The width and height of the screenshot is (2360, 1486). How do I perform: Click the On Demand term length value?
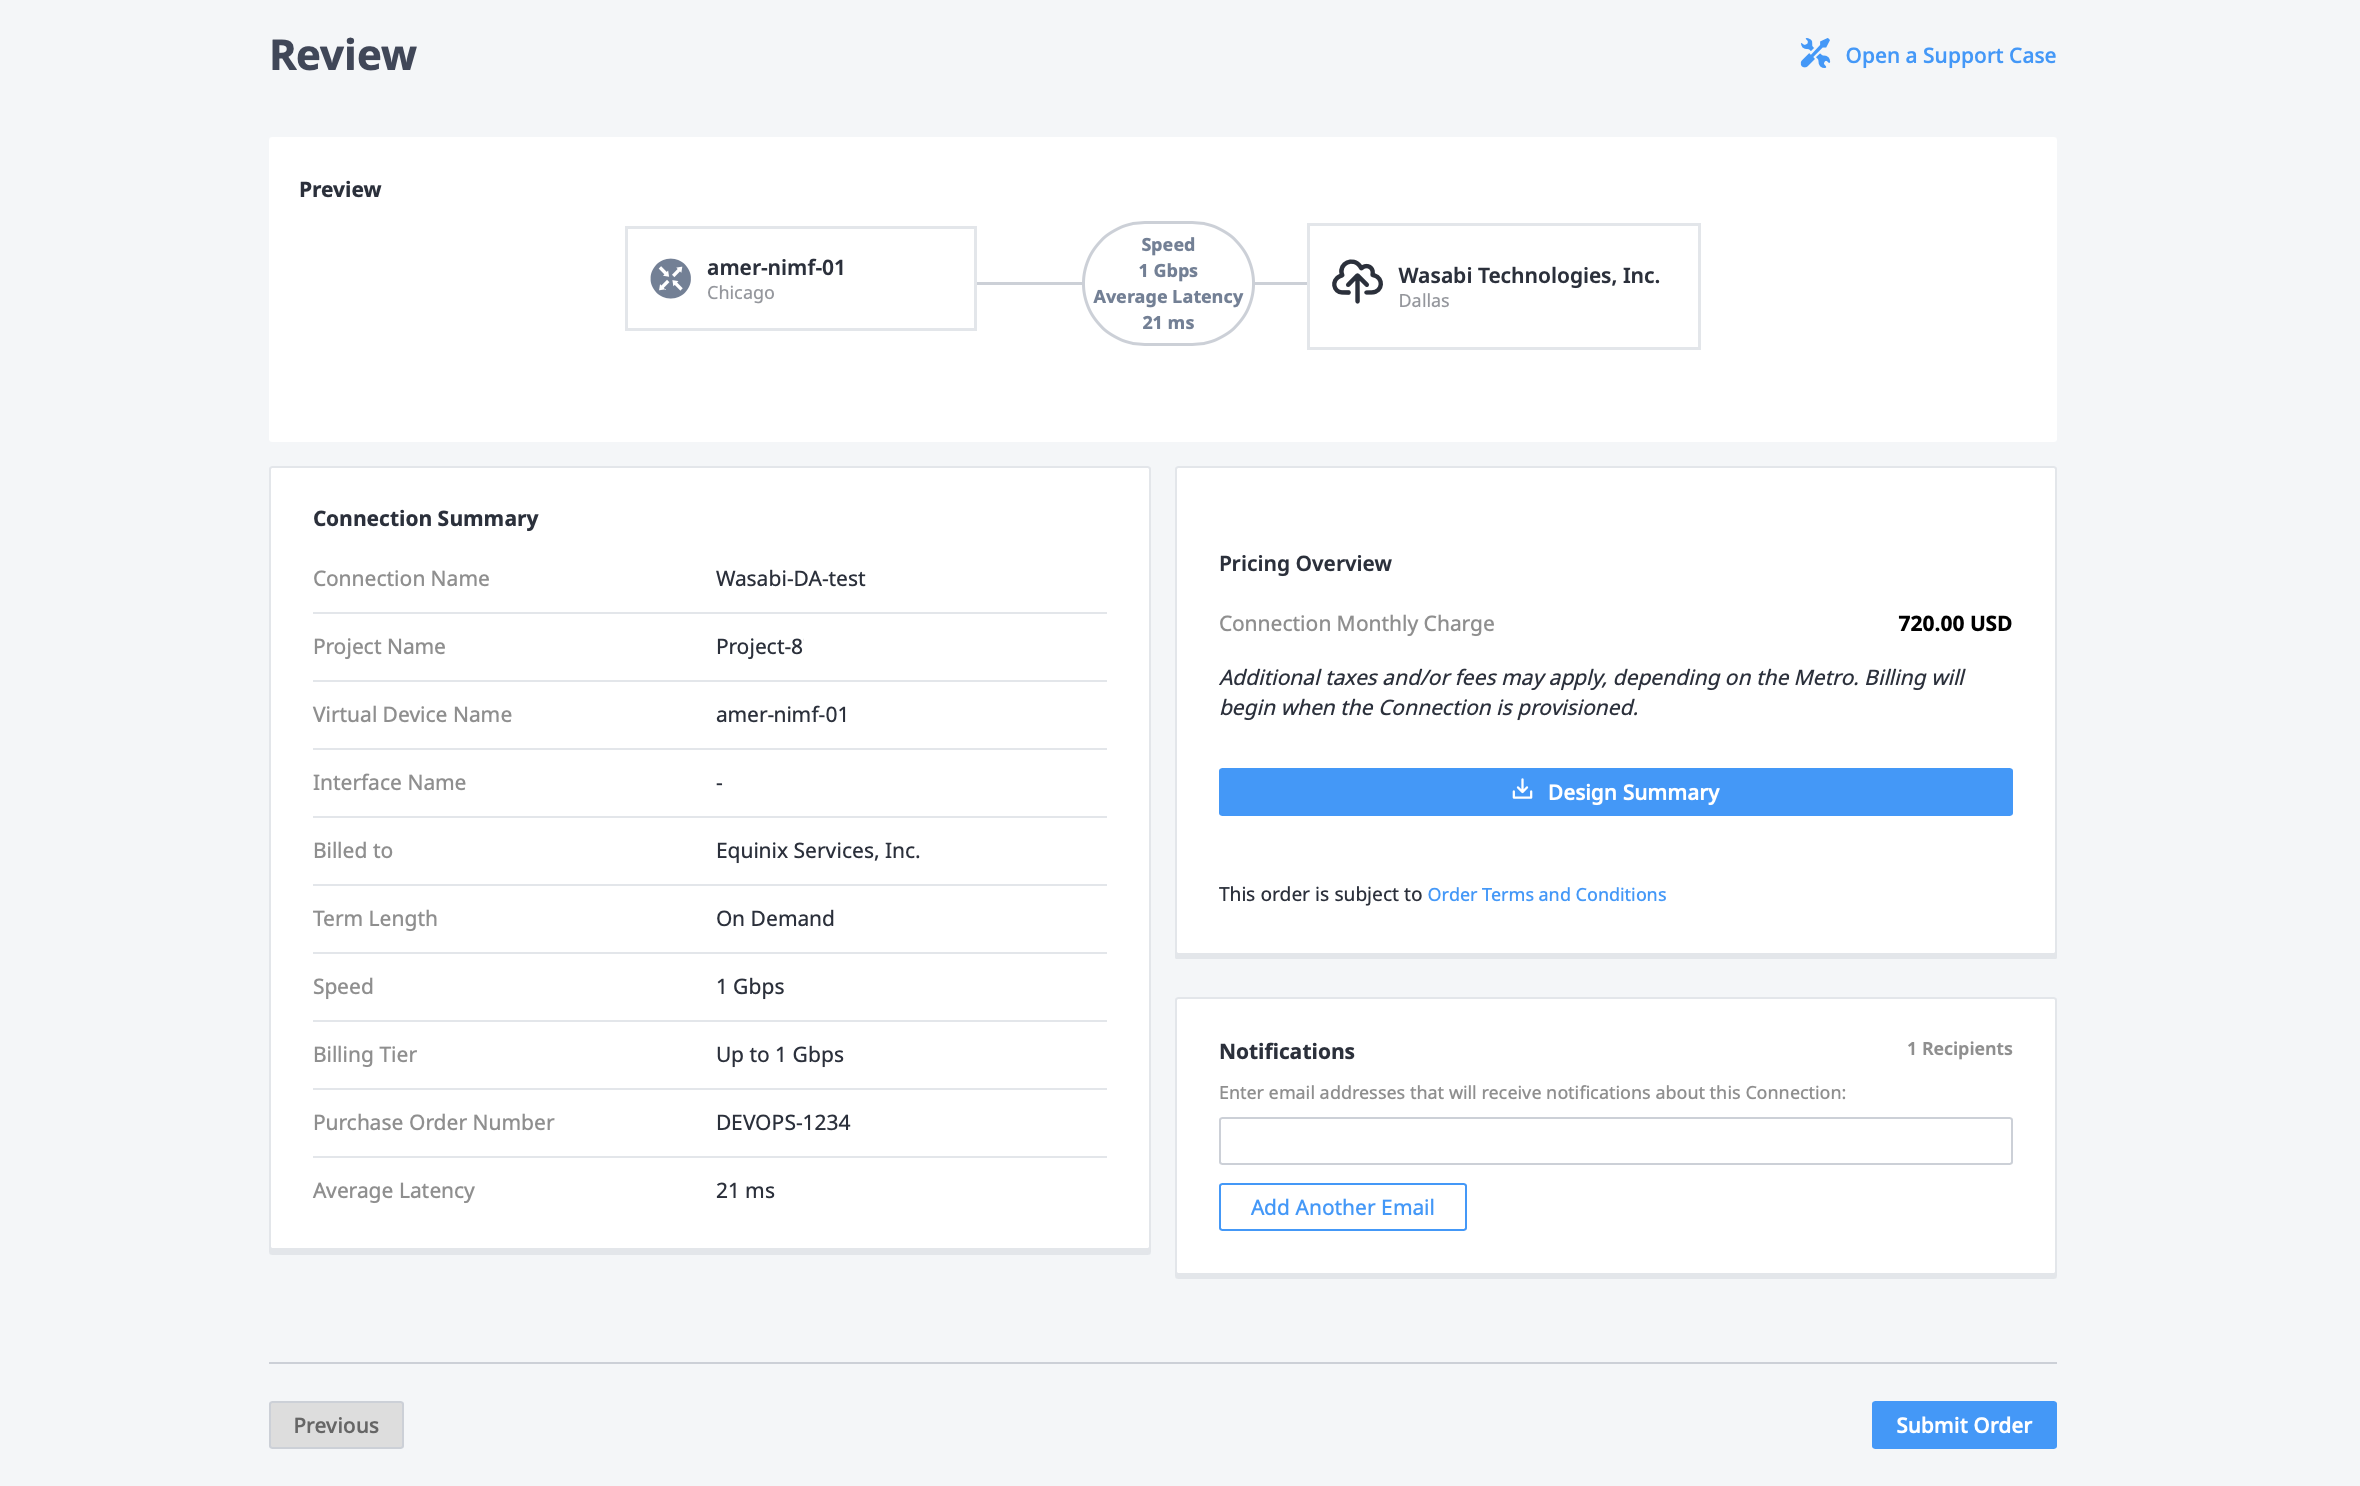(775, 918)
